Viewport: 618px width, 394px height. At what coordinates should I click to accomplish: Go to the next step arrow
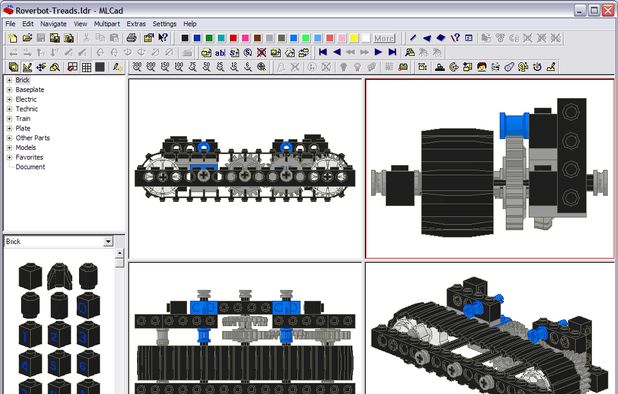click(x=378, y=52)
